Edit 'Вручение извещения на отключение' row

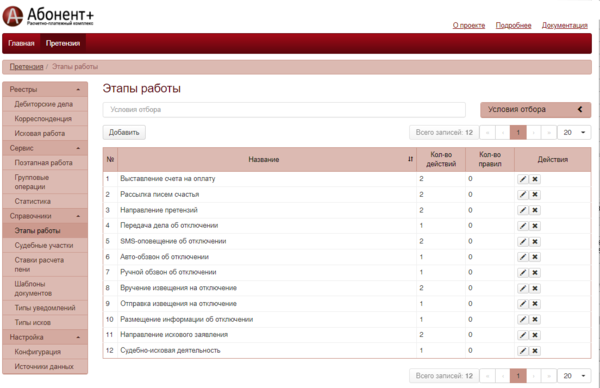(523, 288)
